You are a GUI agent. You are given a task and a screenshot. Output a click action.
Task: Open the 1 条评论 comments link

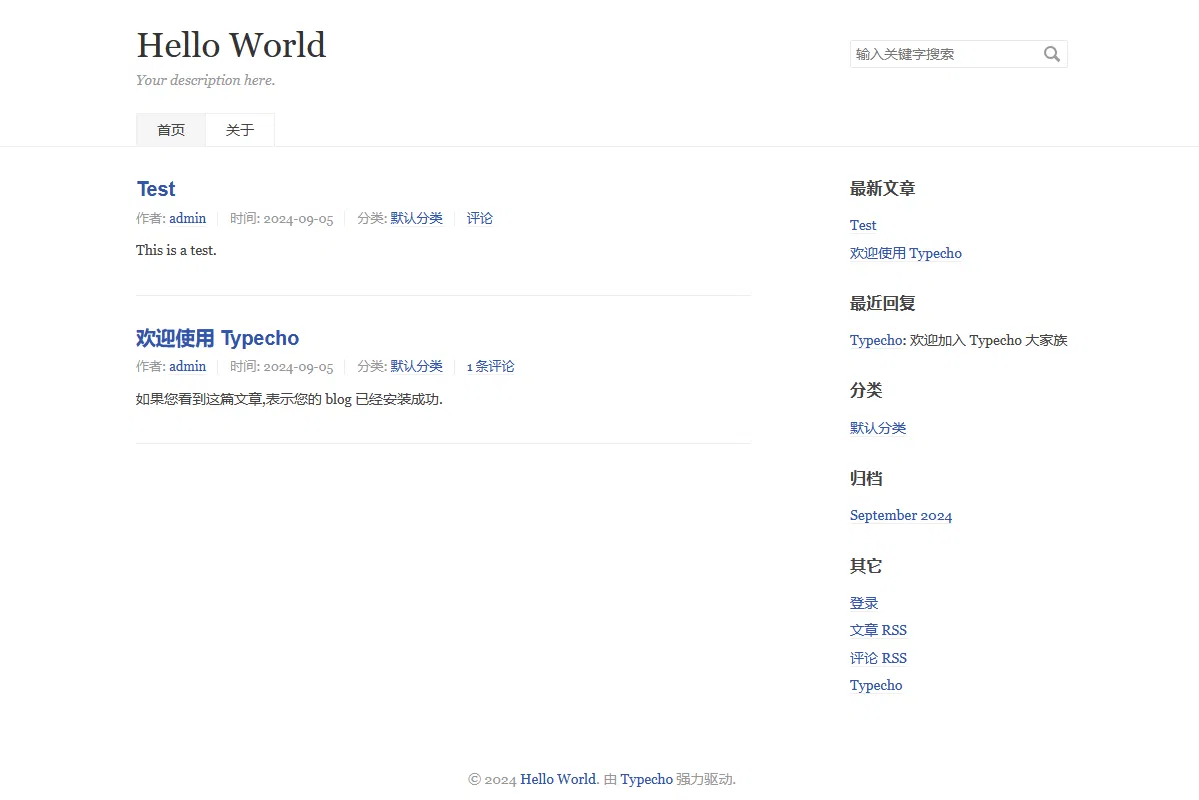point(490,366)
